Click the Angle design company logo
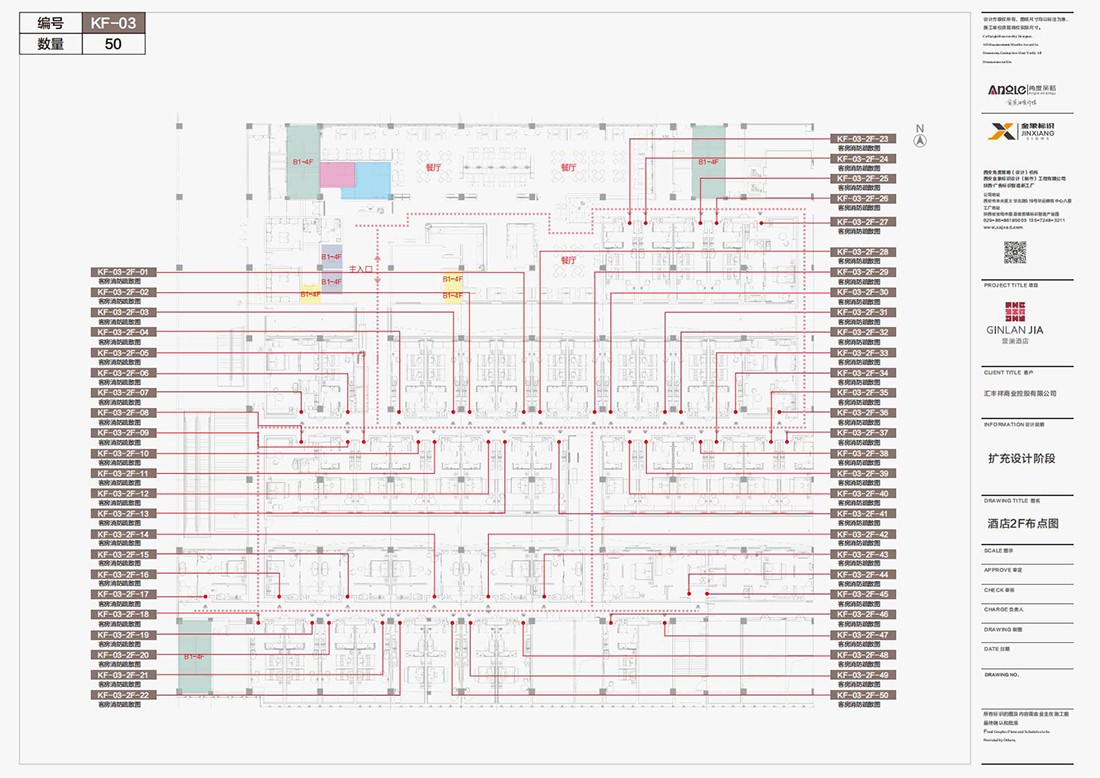The height and width of the screenshot is (778, 1100). [1015, 90]
